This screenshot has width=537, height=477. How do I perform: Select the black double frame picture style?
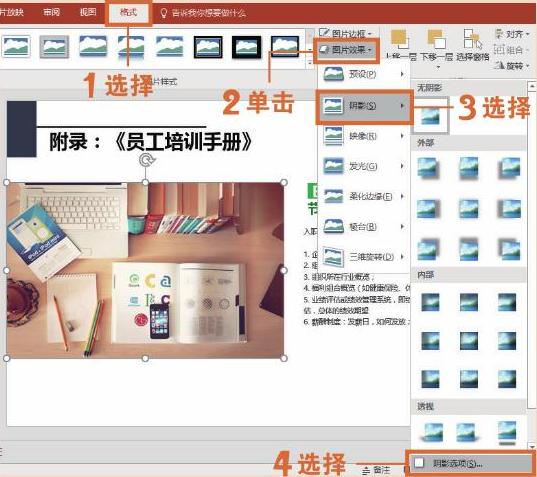(x=208, y=47)
